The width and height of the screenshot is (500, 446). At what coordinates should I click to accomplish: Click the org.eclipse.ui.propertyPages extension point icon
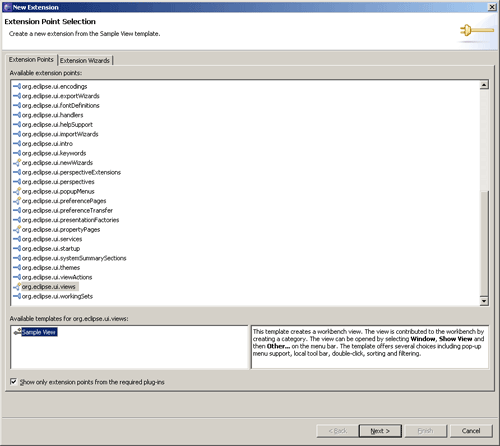click(17, 230)
